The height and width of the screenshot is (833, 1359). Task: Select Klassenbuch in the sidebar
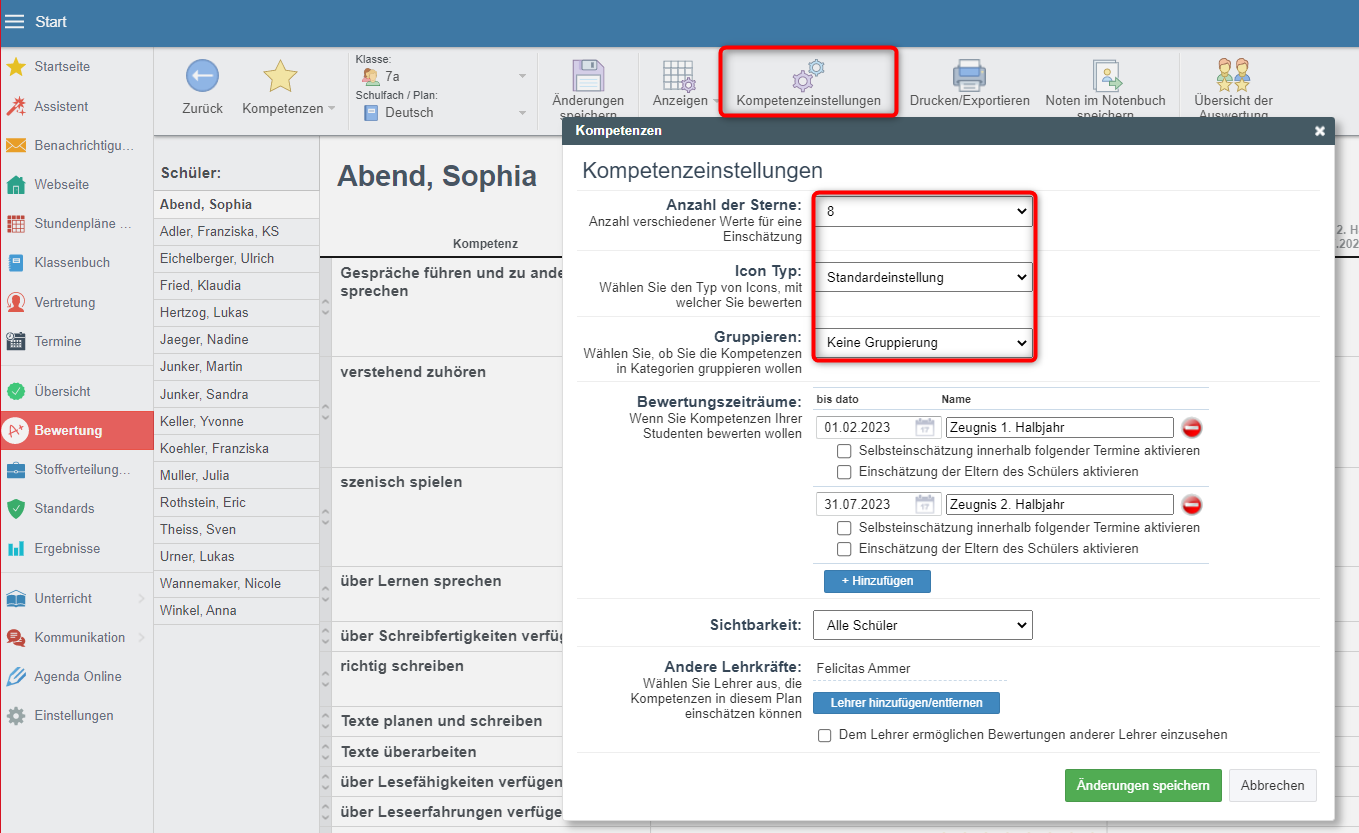click(71, 263)
